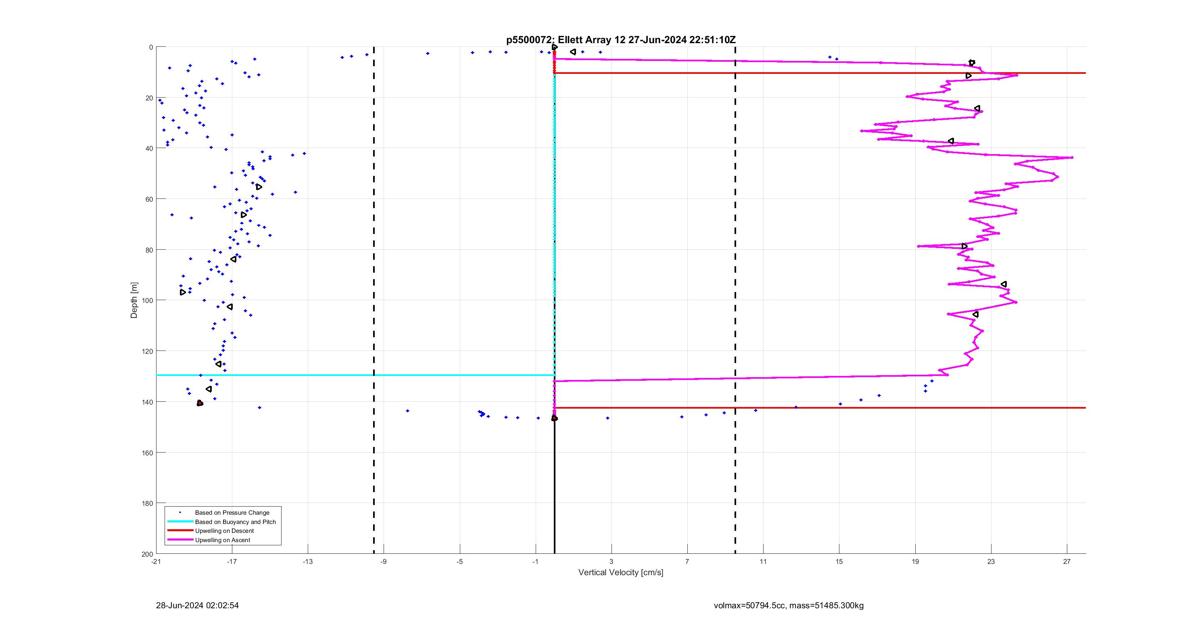The width and height of the screenshot is (1200, 622).
Task: Click x-axis tick label '7'
Action: [x=687, y=561]
